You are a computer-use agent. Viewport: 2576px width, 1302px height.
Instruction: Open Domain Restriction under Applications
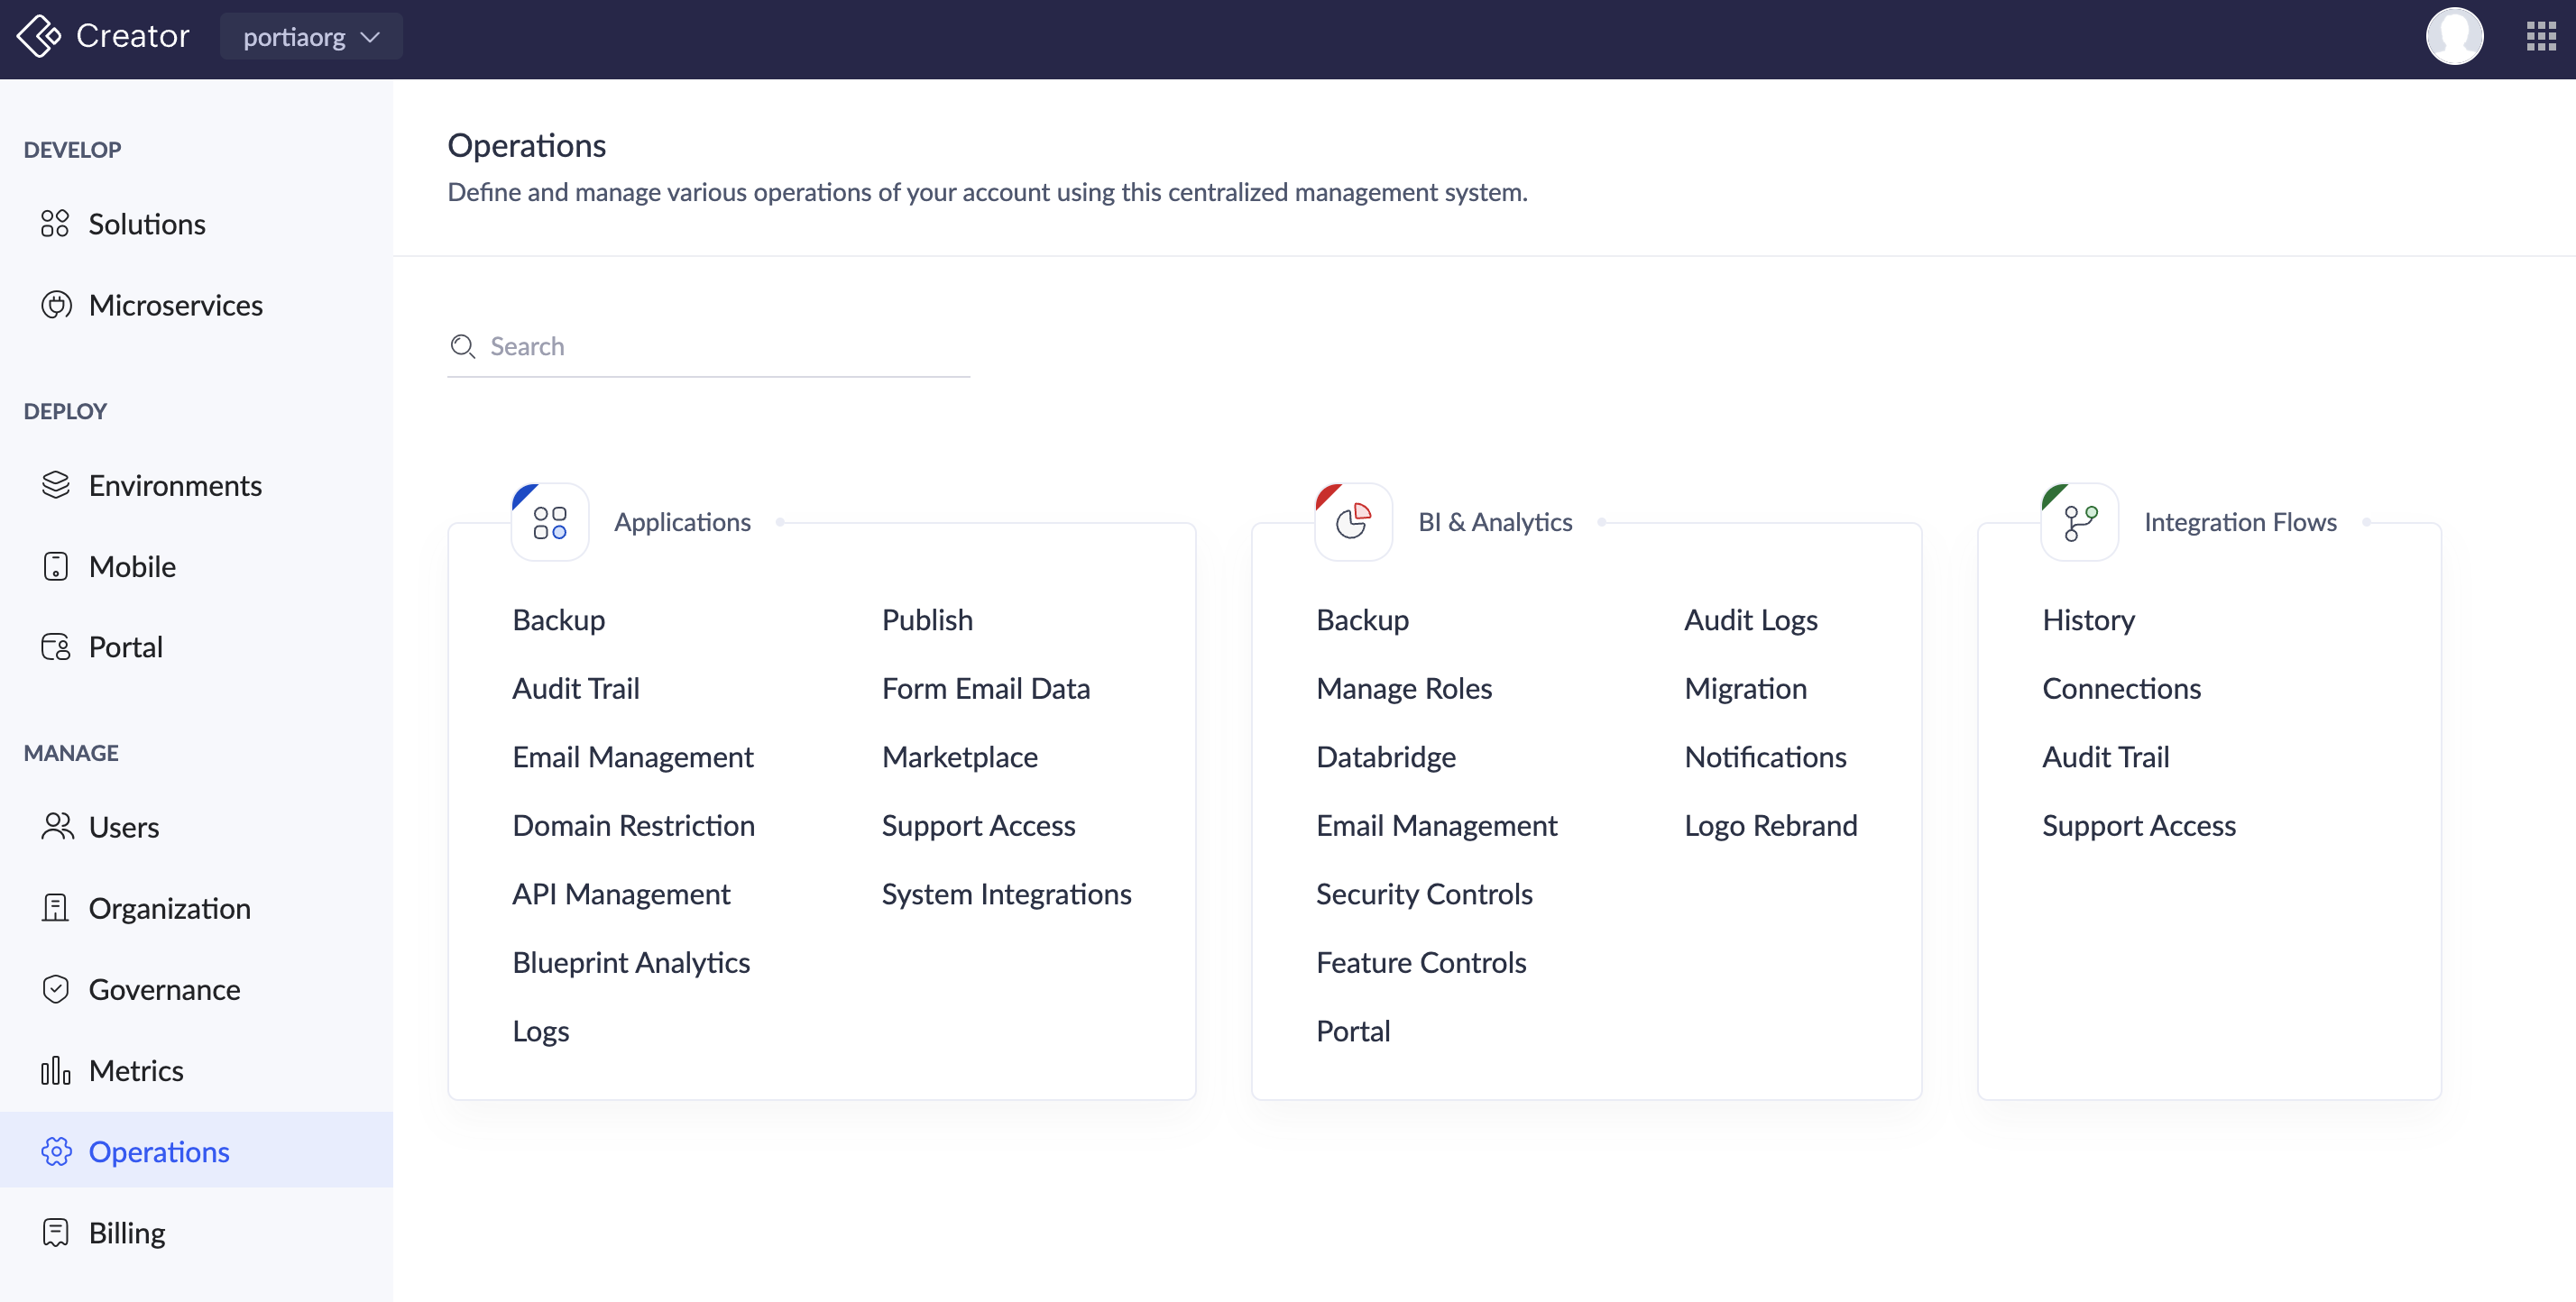633,825
